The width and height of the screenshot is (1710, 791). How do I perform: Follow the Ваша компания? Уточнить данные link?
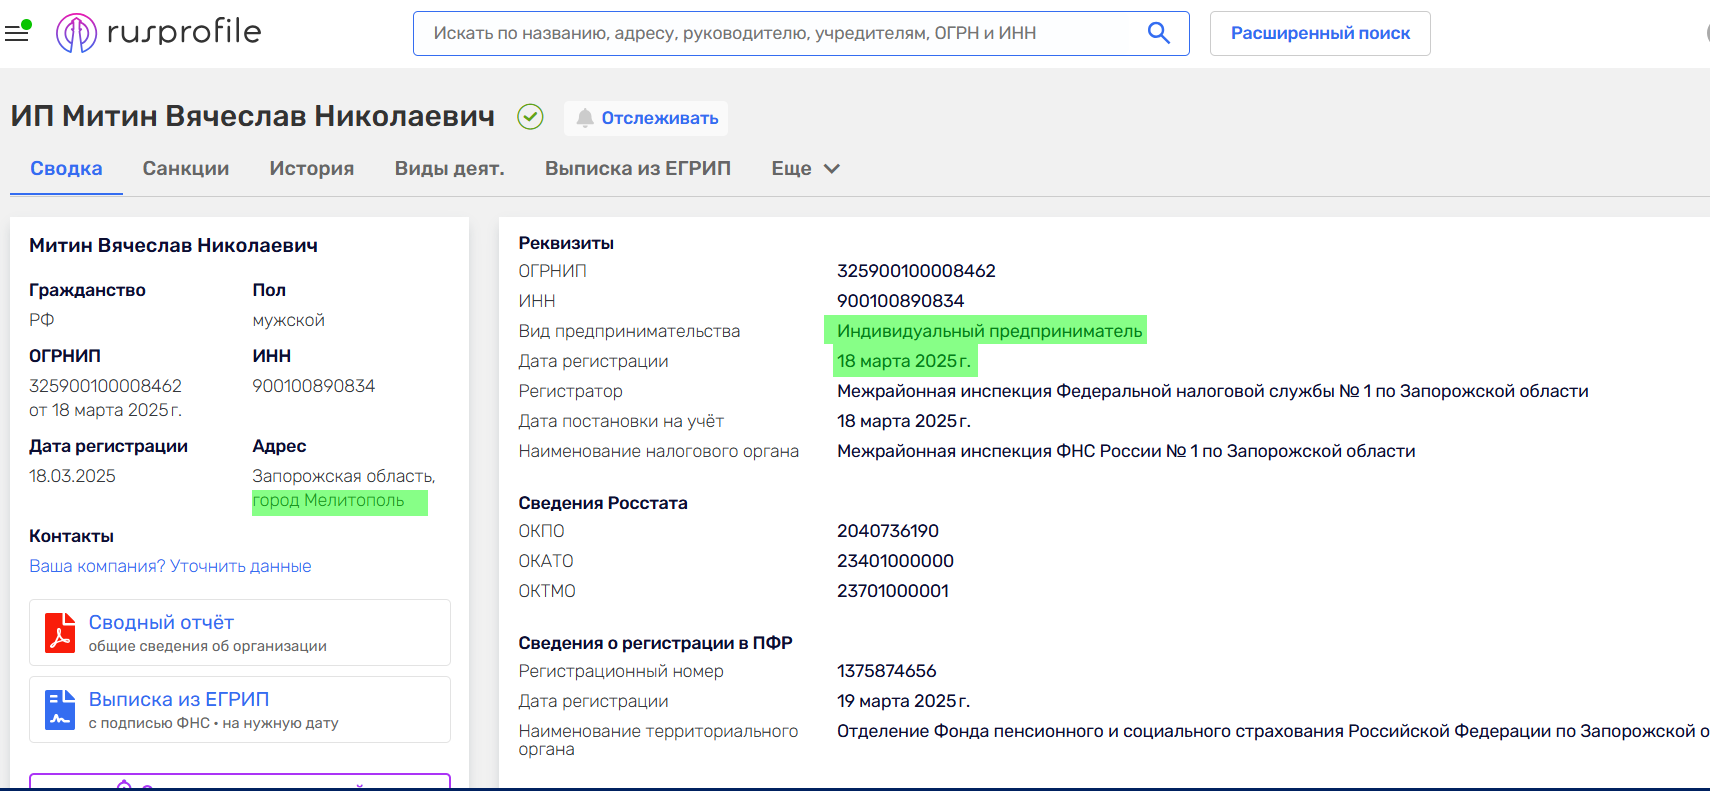[170, 566]
